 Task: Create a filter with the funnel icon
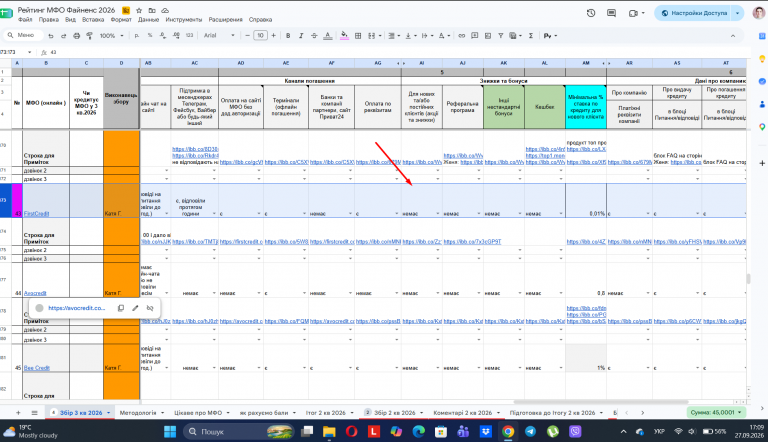tap(501, 36)
